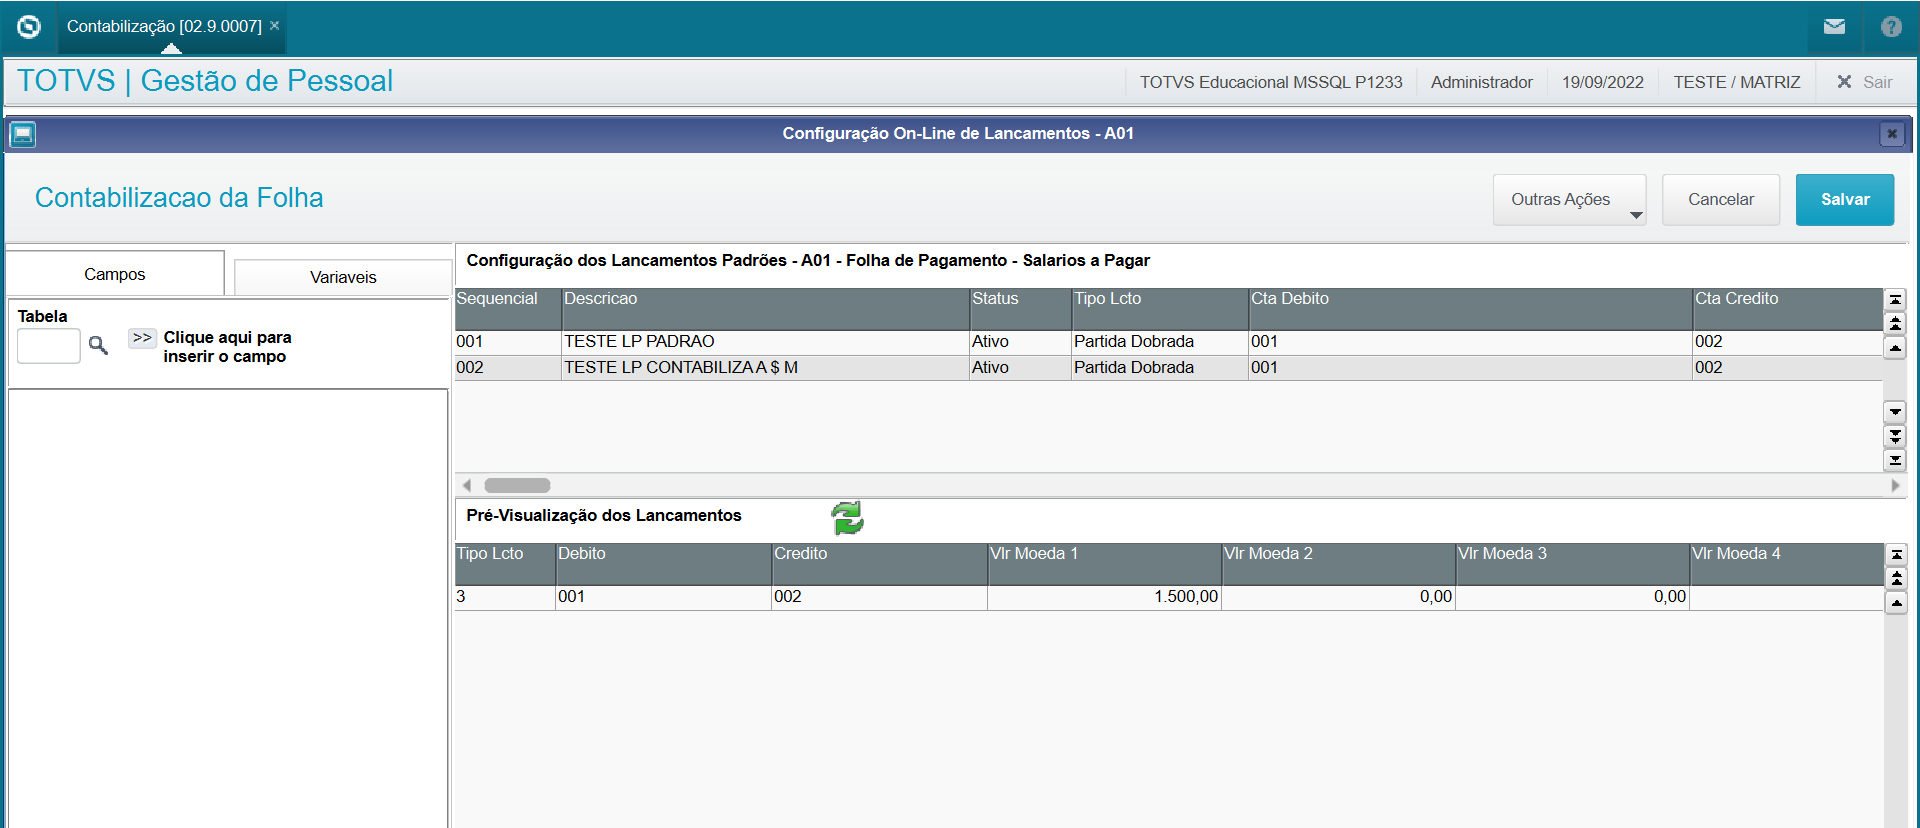Click the TOTVS logo icon at top left
This screenshot has height=828, width=1920.
tap(29, 27)
